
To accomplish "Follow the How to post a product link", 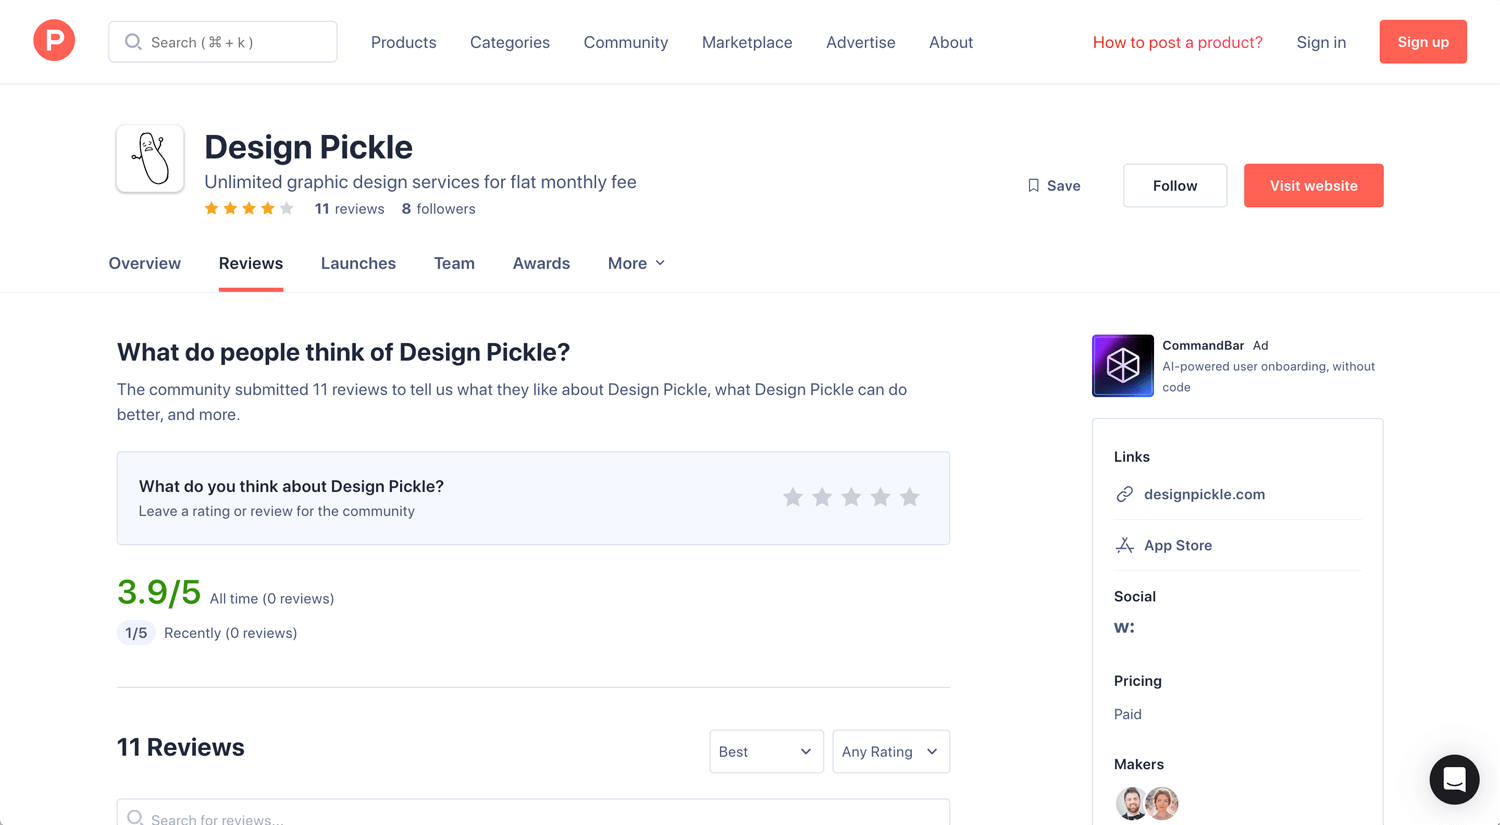I will [x=1178, y=42].
